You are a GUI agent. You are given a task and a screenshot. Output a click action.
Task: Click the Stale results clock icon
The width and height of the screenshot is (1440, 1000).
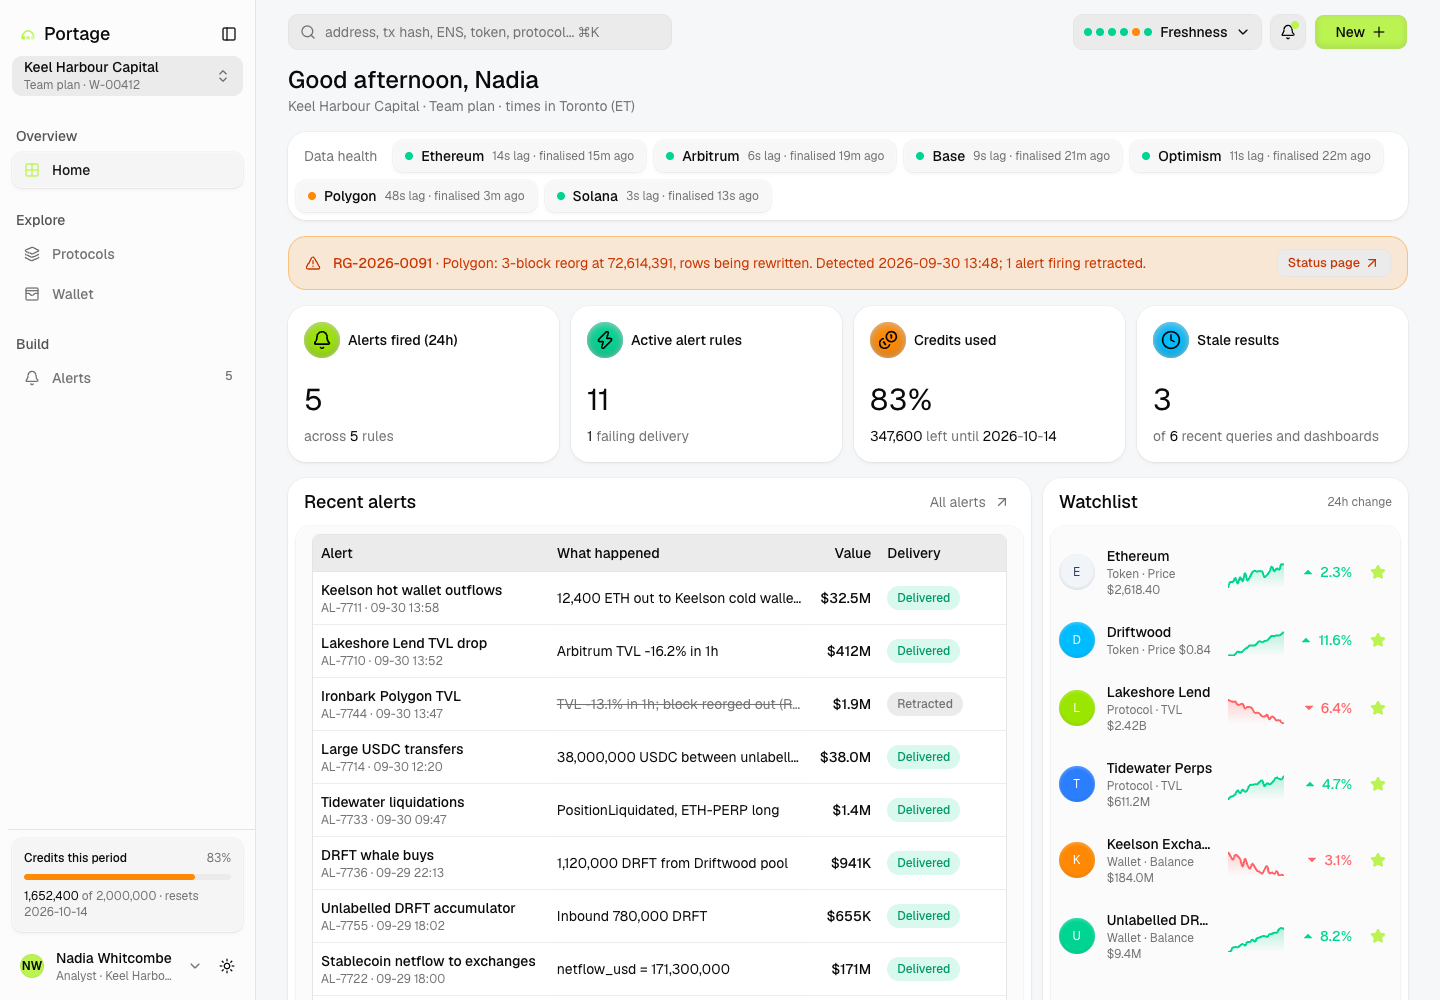coord(1171,340)
